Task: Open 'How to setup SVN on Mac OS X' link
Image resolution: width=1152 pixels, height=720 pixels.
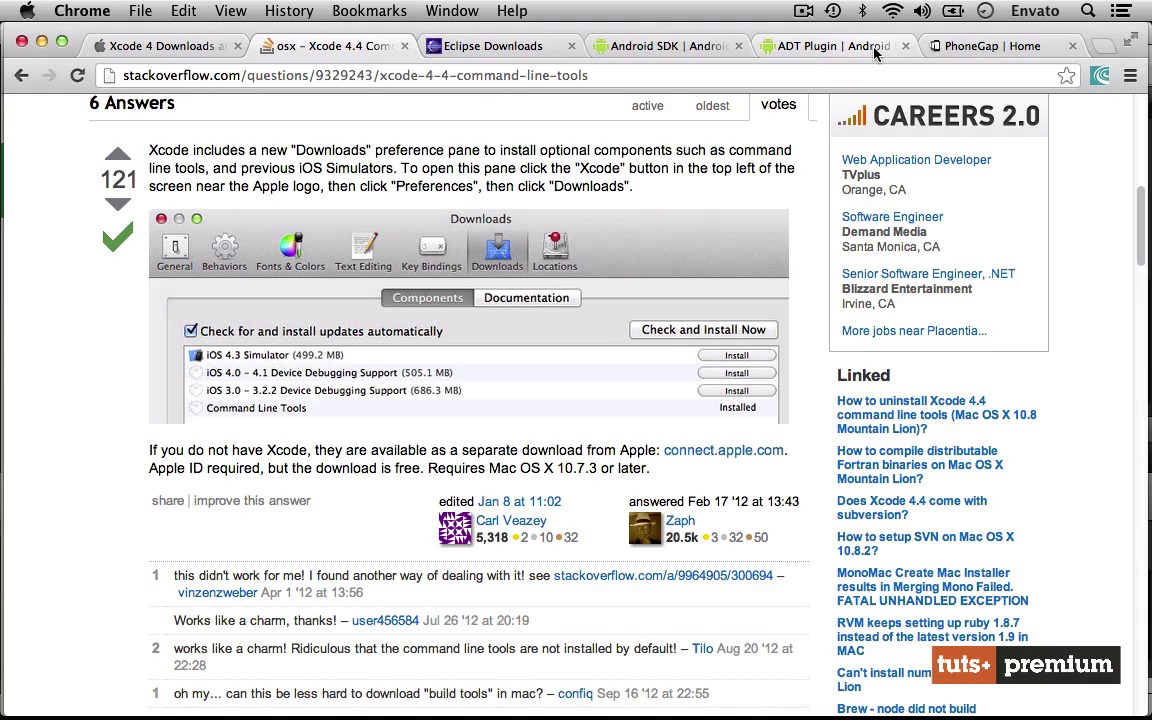Action: coord(925,544)
